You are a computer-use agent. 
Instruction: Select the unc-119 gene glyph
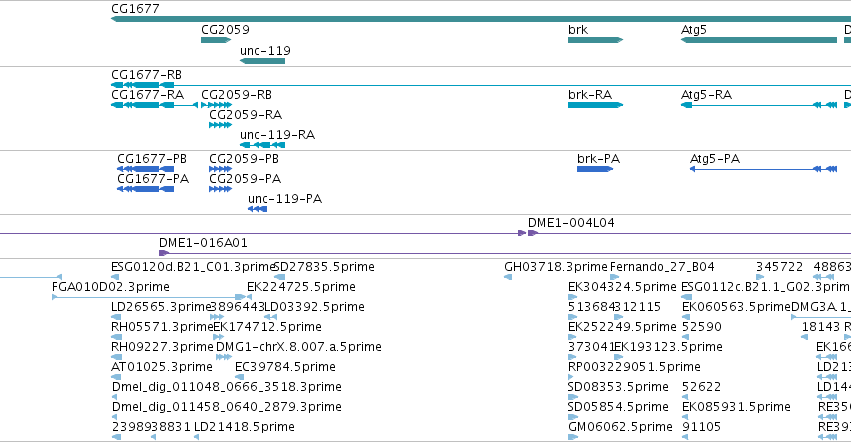pyautogui.click(x=262, y=61)
